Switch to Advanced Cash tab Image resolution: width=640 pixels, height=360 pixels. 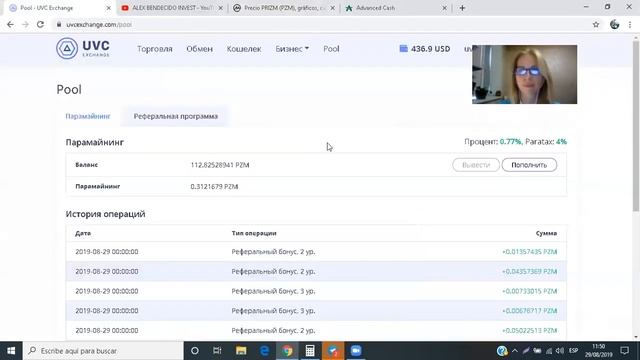click(x=396, y=8)
